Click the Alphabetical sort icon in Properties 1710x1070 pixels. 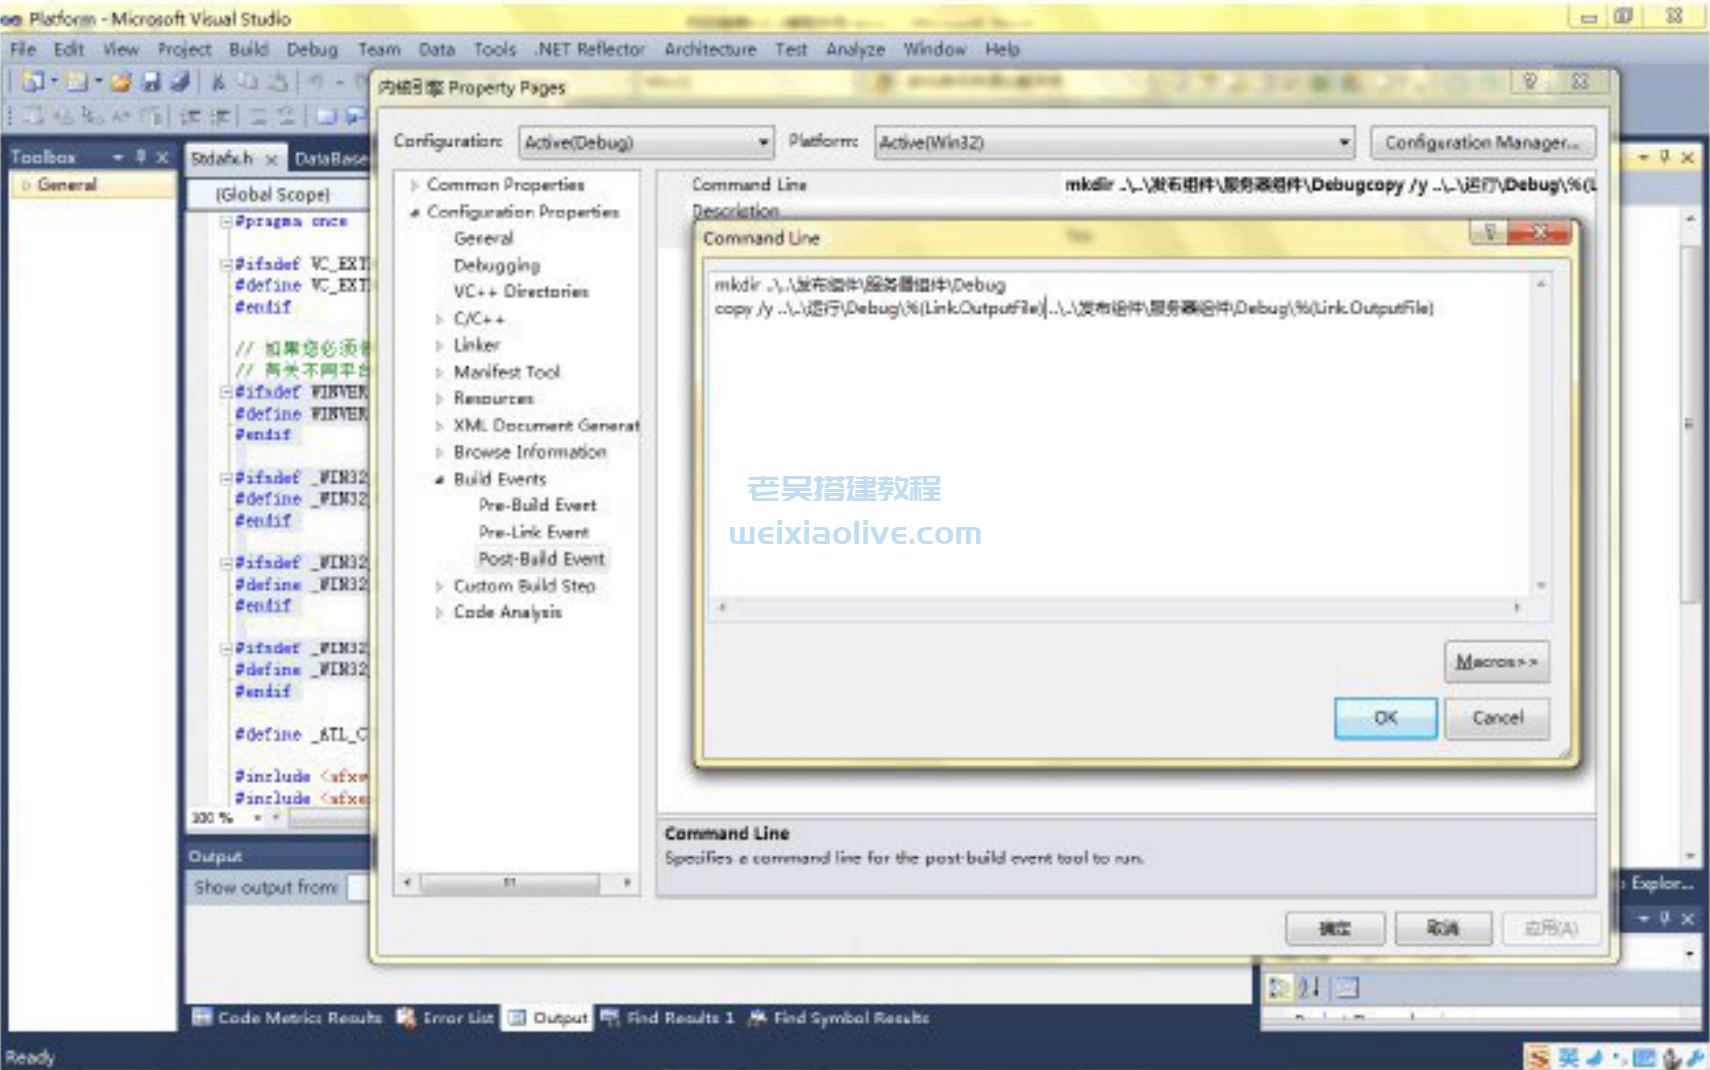1310,988
